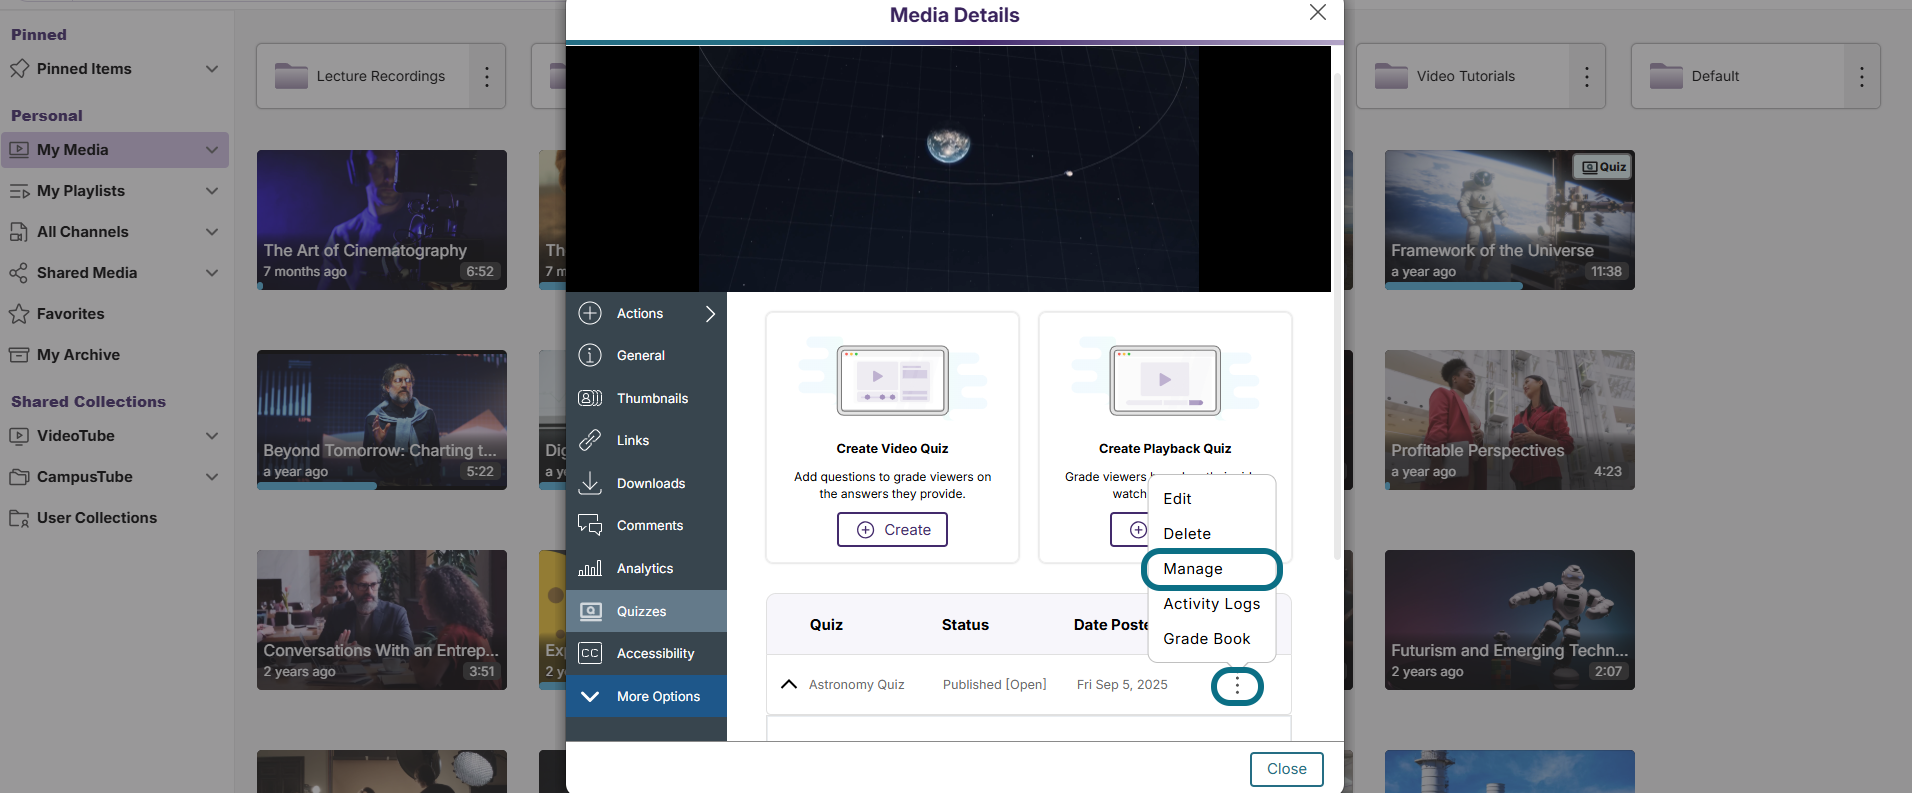Click Create under Create Video Quiz

892,530
